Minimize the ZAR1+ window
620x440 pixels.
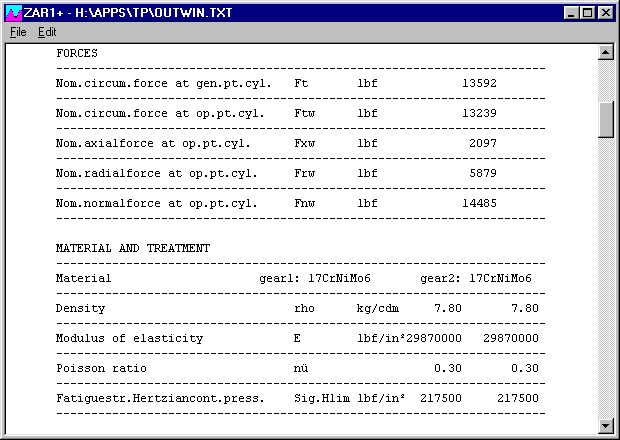(x=571, y=12)
